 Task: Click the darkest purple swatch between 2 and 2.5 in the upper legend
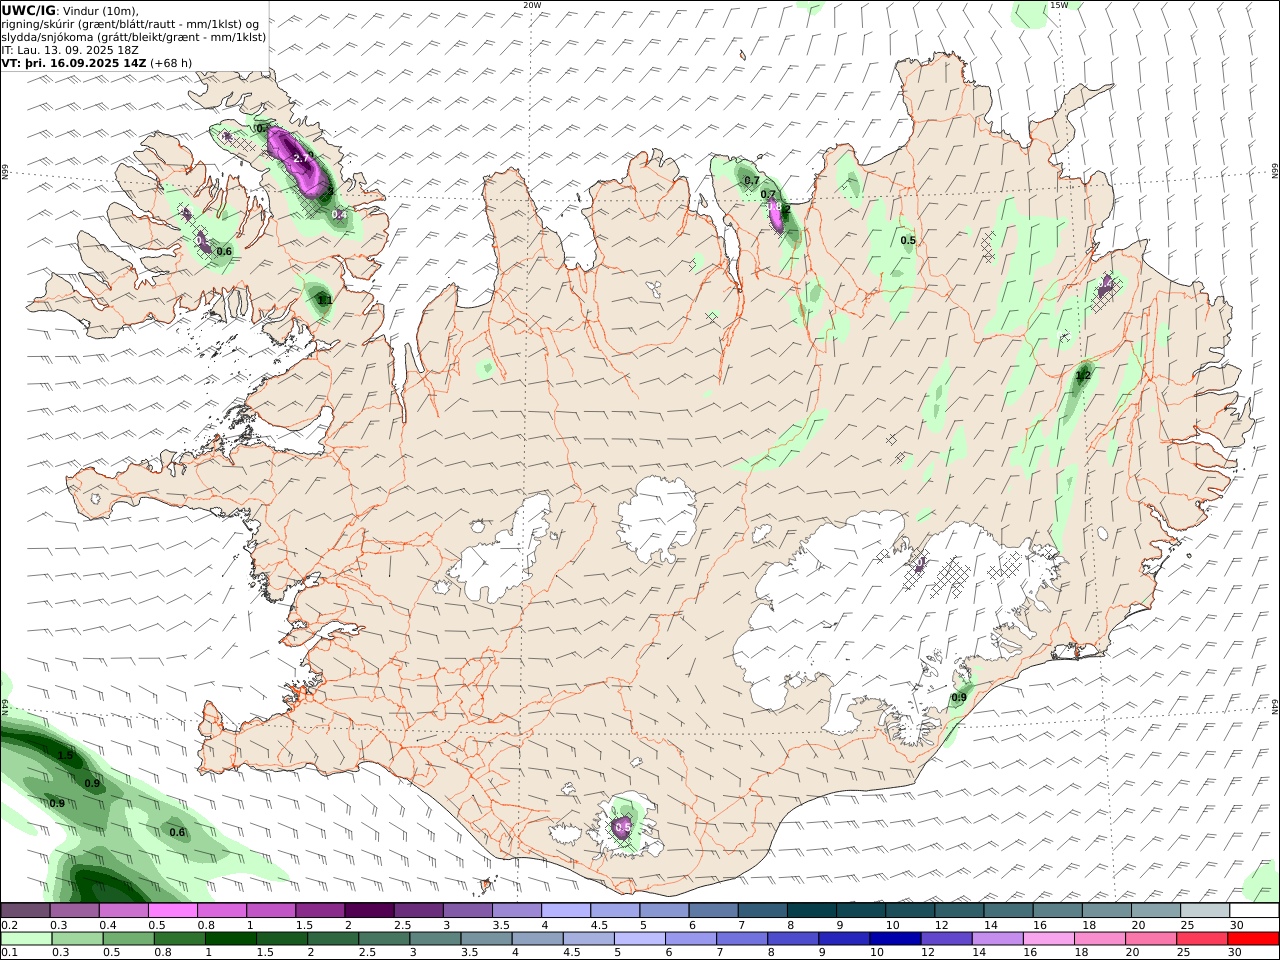pyautogui.click(x=369, y=911)
